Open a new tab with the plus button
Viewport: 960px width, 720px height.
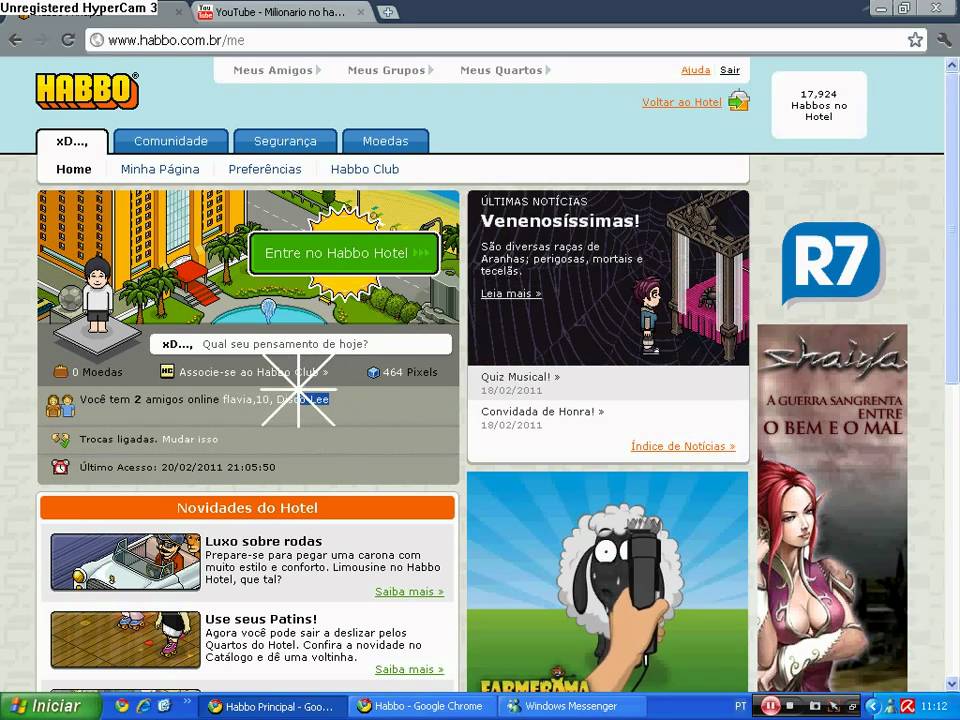(x=388, y=12)
